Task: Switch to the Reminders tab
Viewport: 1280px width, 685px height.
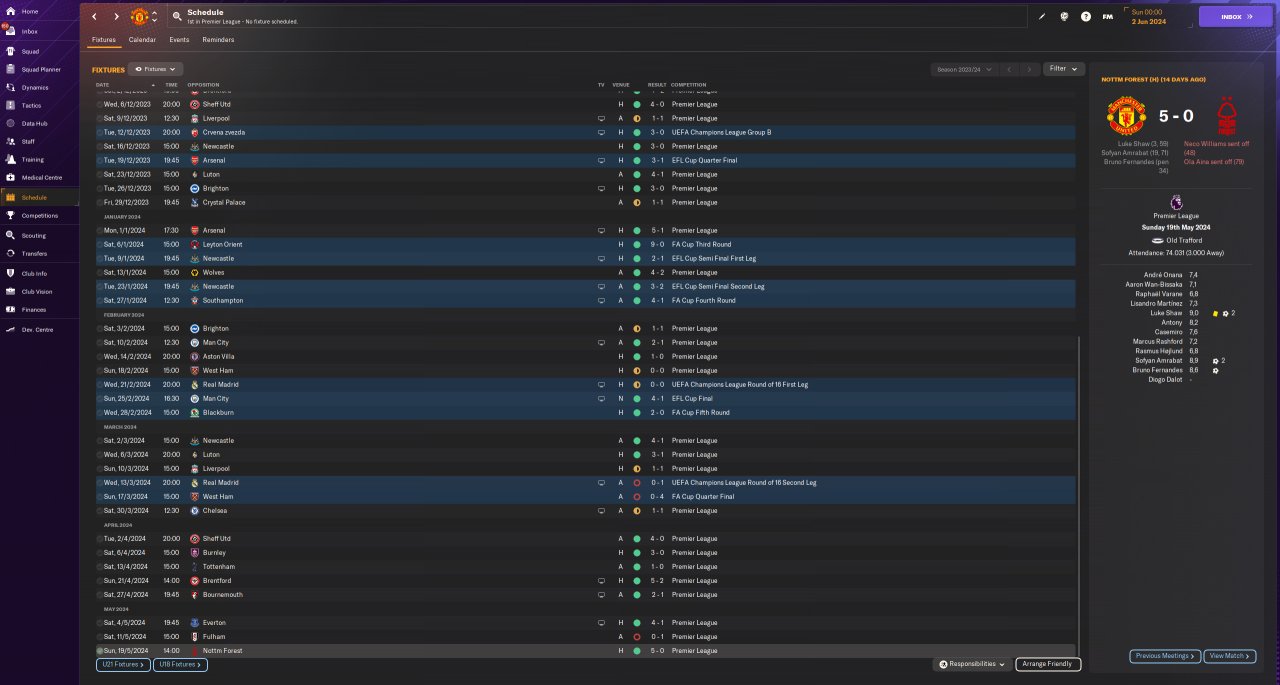Action: coord(218,40)
